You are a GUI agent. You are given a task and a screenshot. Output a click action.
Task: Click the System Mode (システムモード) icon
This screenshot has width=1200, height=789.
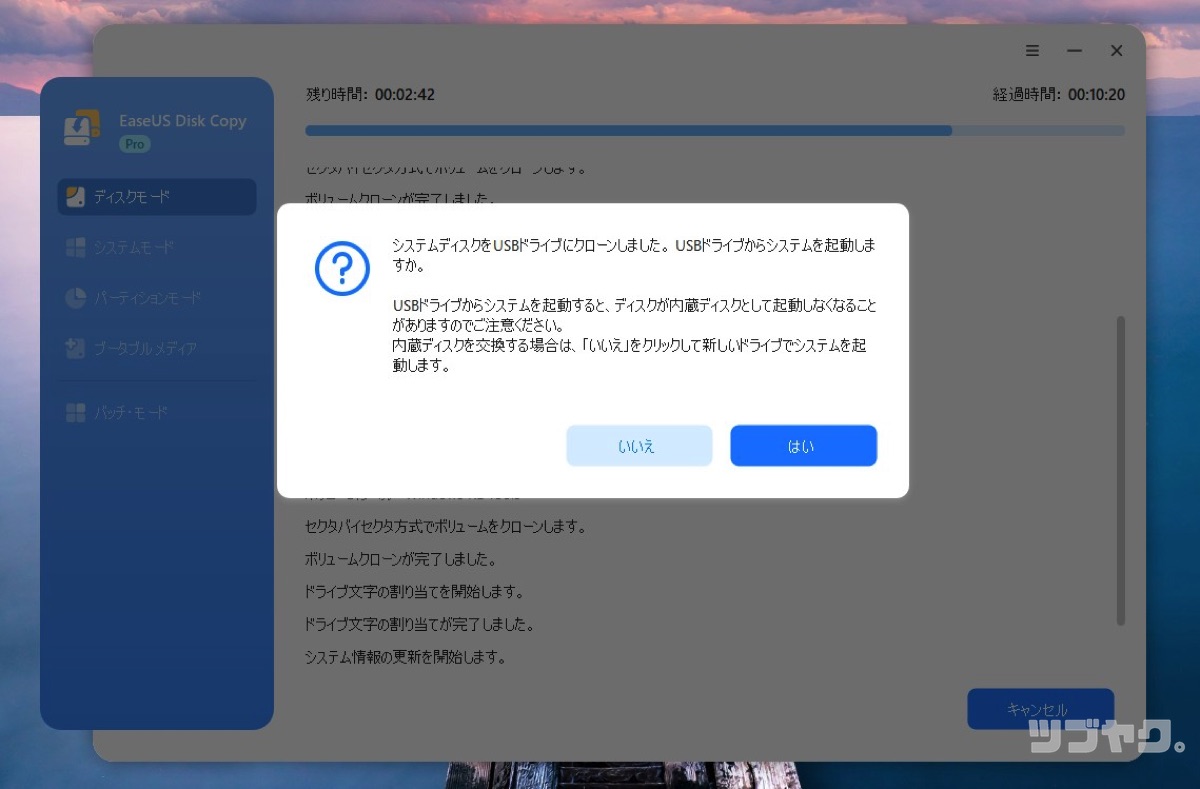click(77, 247)
